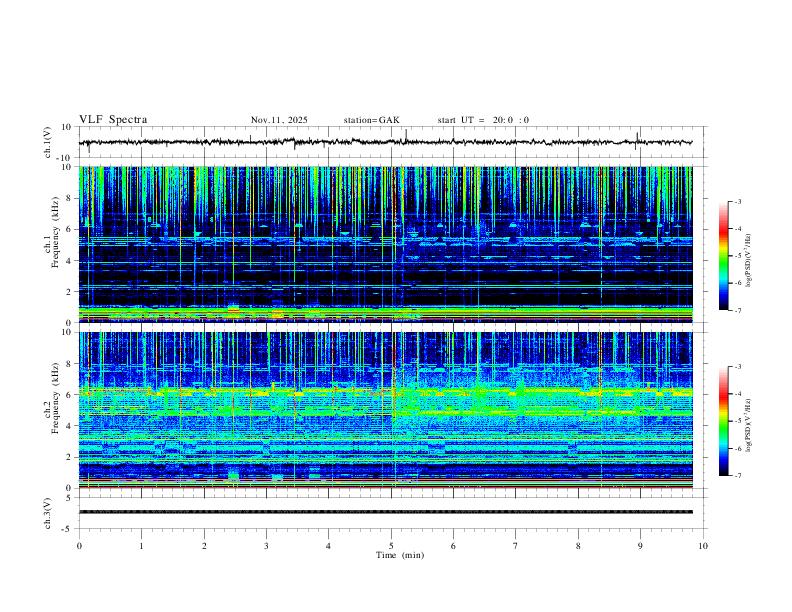Click the ch.2 'Frequency (kHz)' axis label

tap(56, 398)
